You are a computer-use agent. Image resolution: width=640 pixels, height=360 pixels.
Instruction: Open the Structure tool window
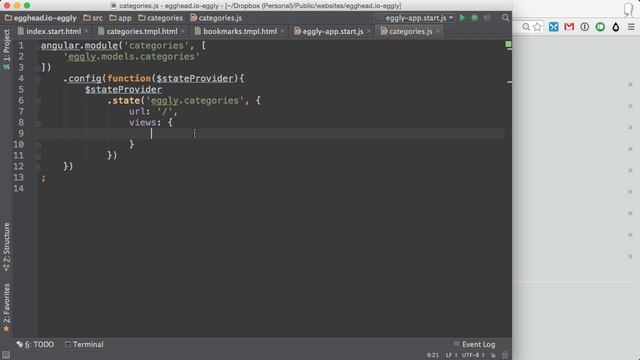(x=6, y=247)
